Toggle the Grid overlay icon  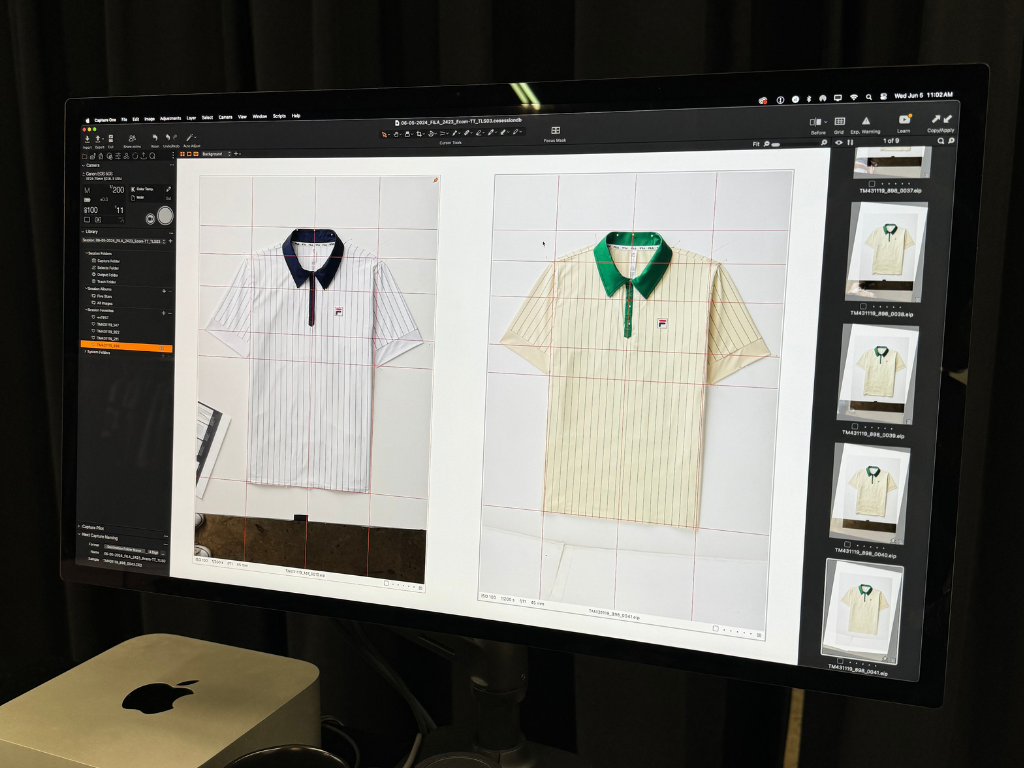[840, 121]
